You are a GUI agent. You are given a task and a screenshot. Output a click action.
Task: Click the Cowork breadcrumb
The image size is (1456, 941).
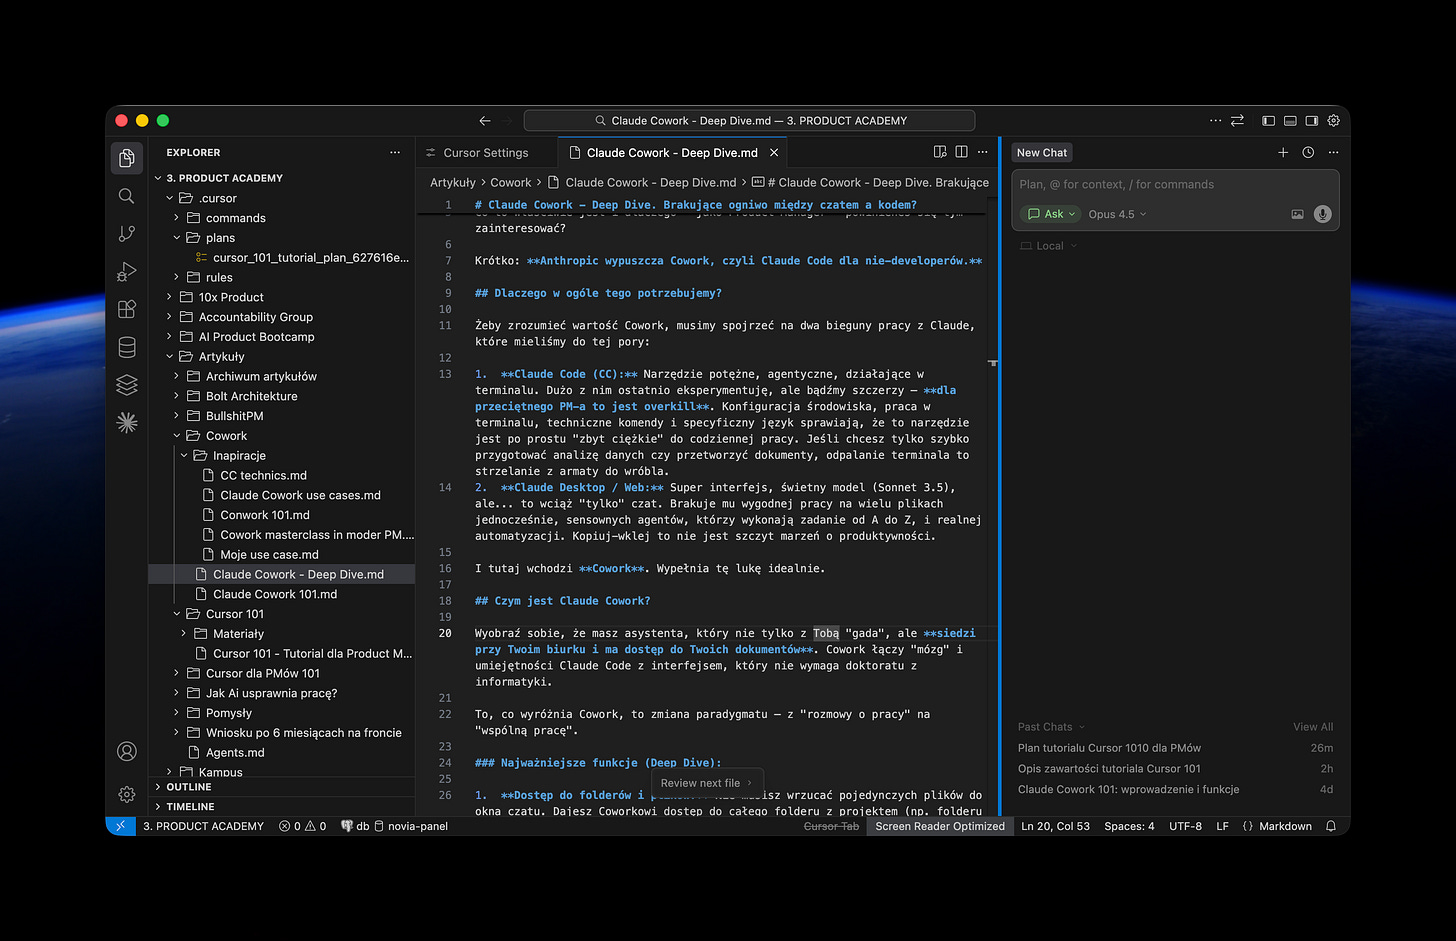point(511,182)
